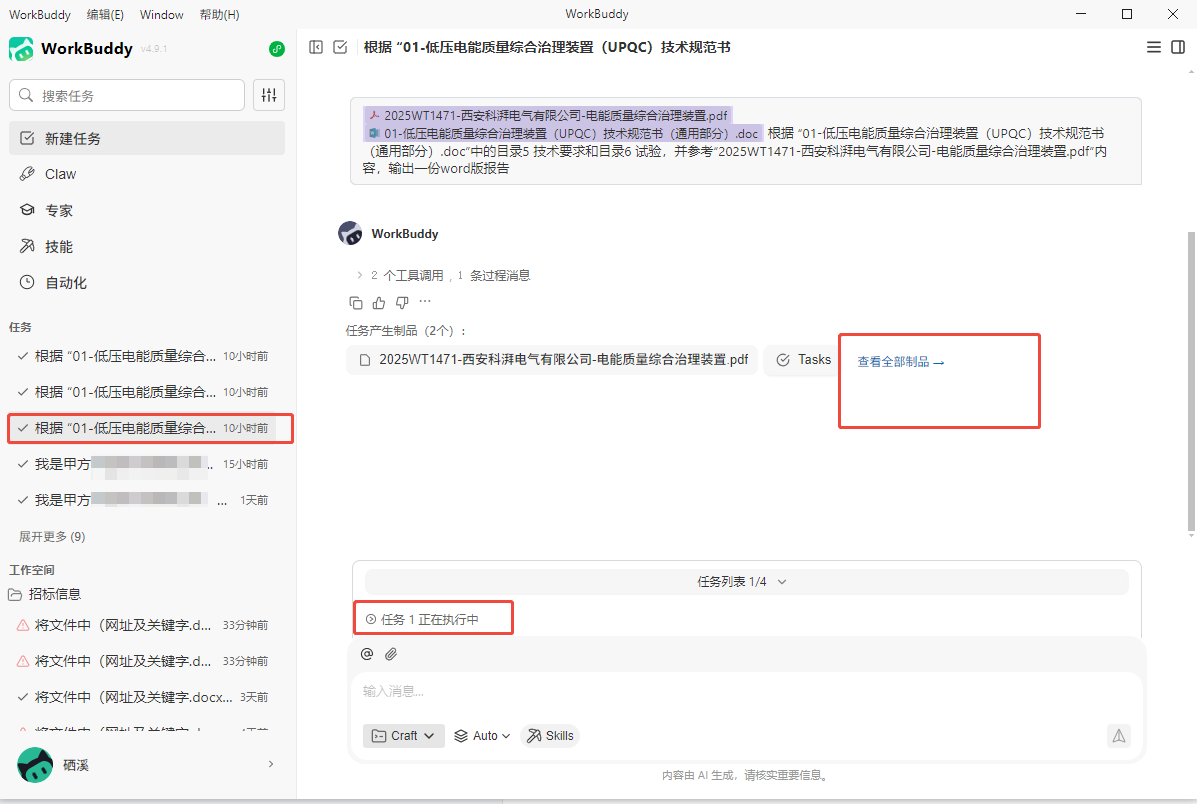
Task: Click the conversation vertical scrollbar
Action: coord(1191,382)
